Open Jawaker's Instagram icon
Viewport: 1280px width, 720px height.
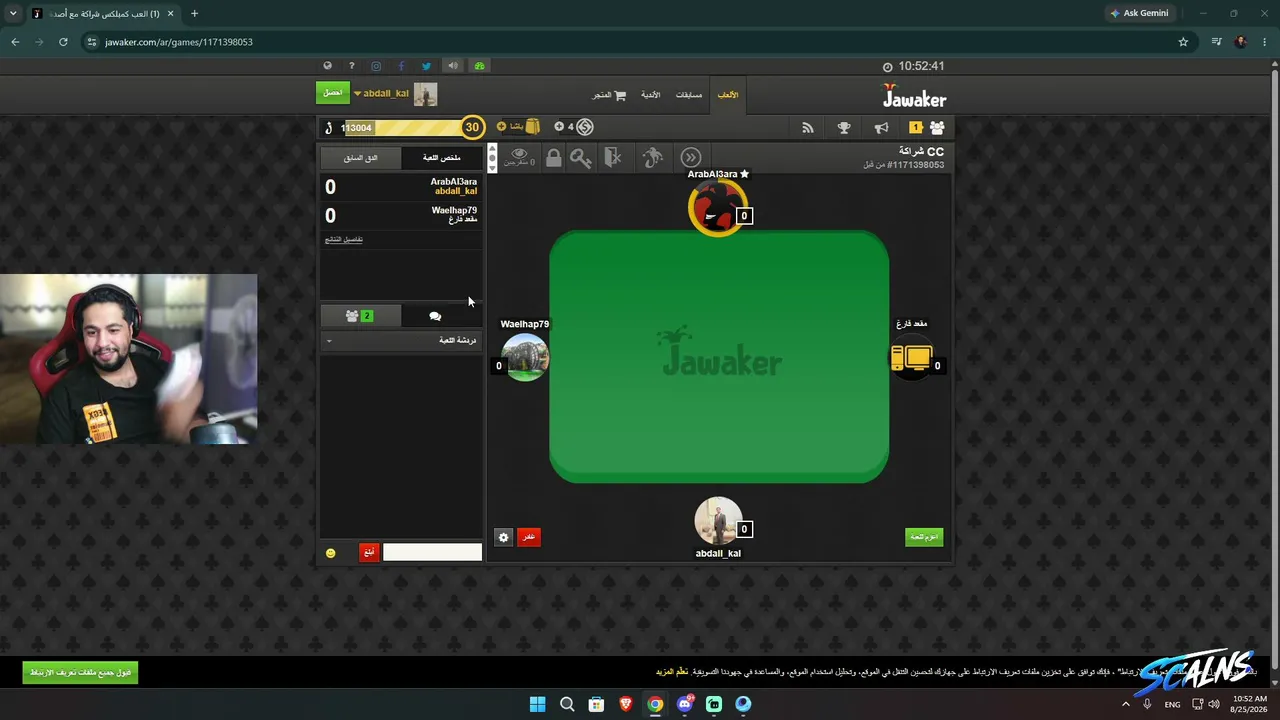pos(376,66)
